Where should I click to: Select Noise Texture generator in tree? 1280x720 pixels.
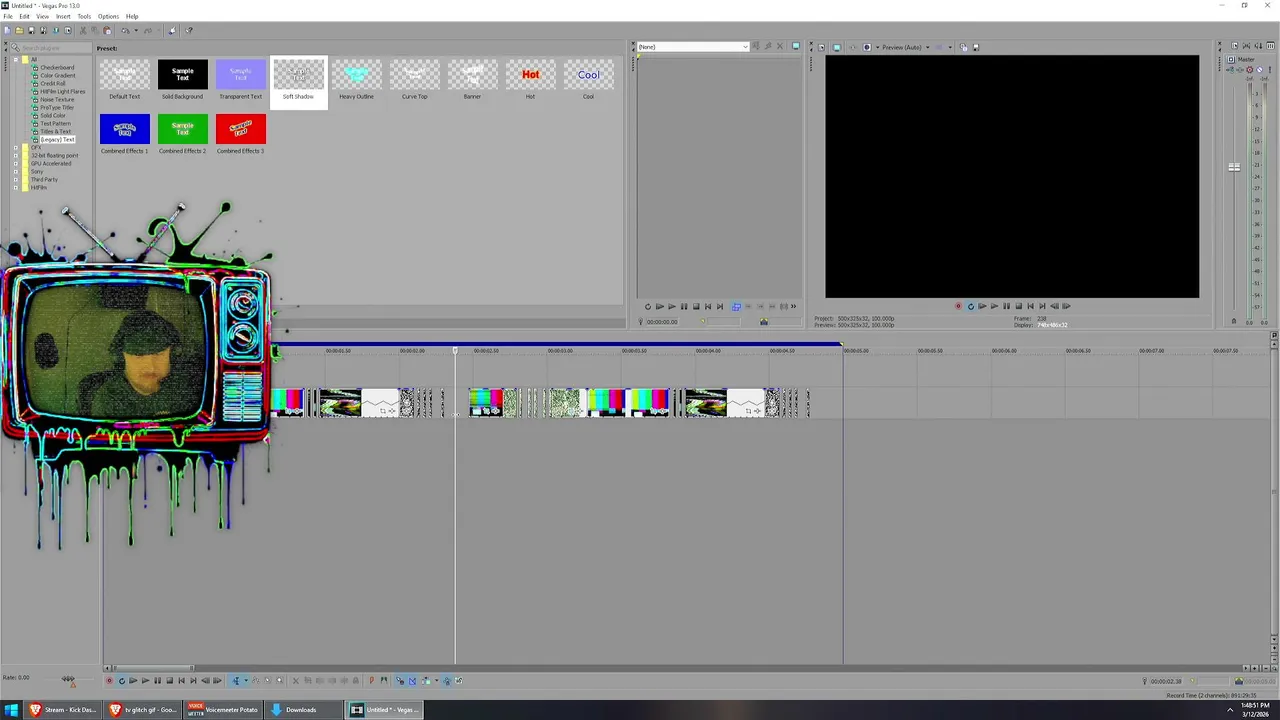[x=57, y=100]
